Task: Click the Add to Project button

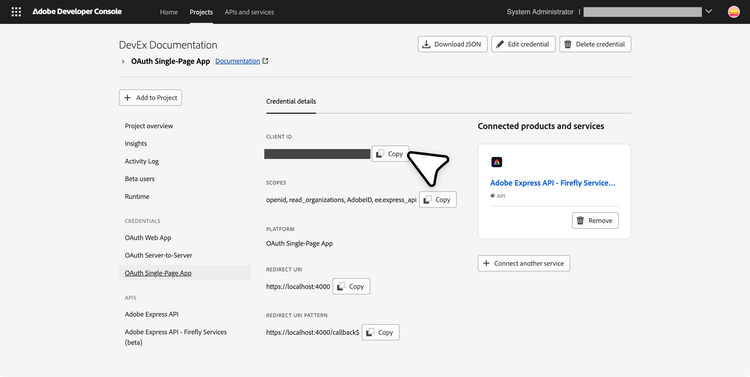Action: [150, 98]
